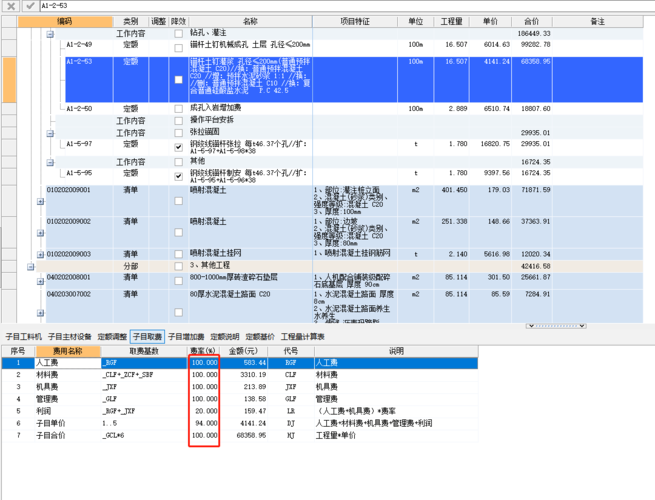Open the 工程量计算表 tab

tap(303, 337)
